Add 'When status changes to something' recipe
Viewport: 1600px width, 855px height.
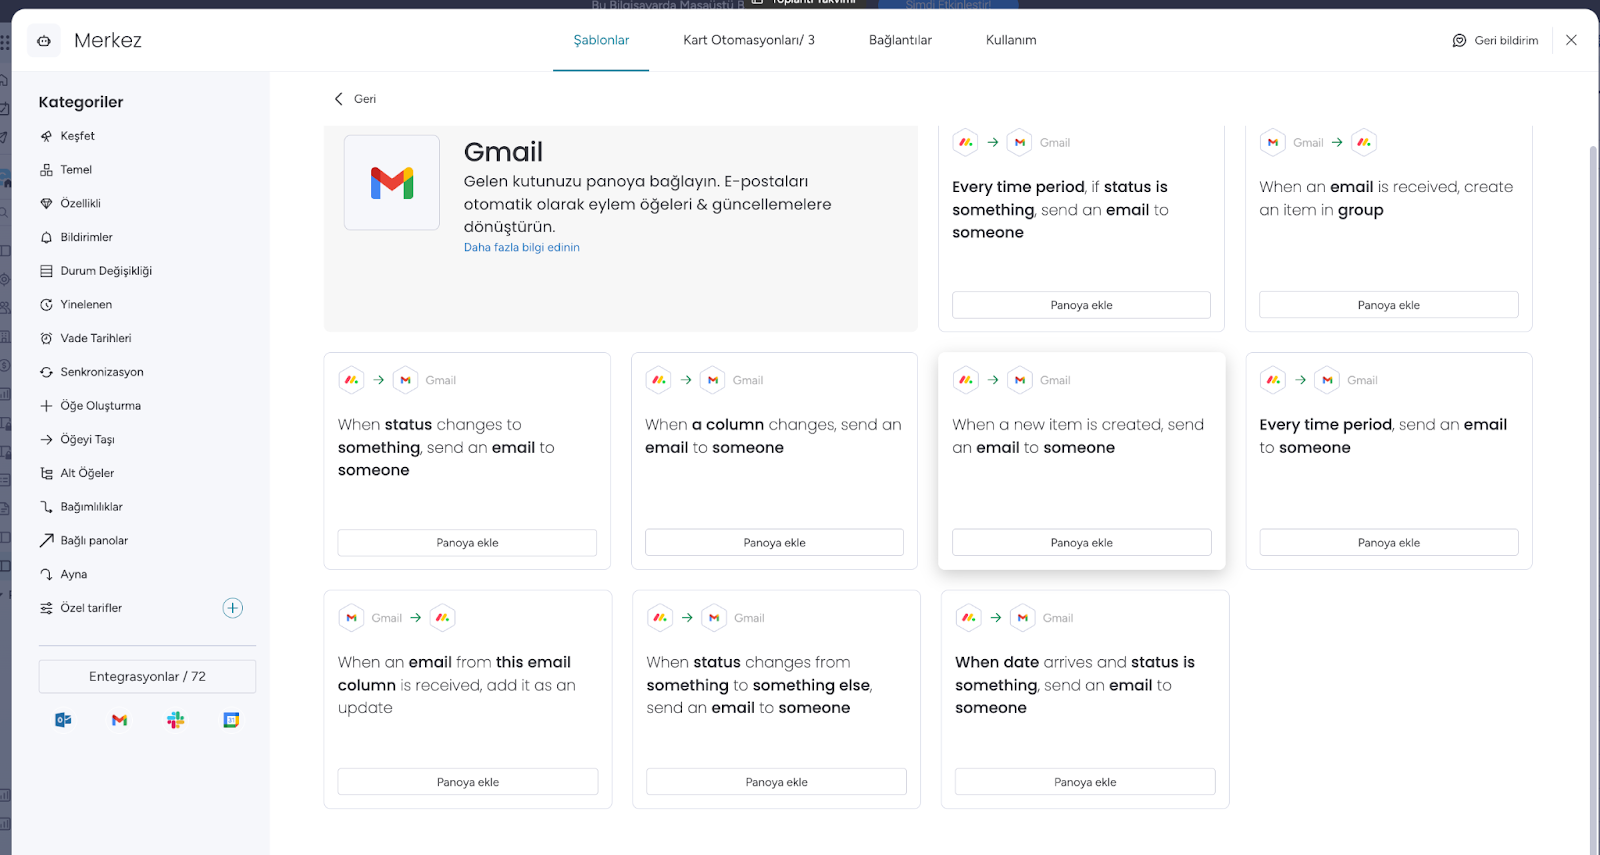tap(467, 543)
